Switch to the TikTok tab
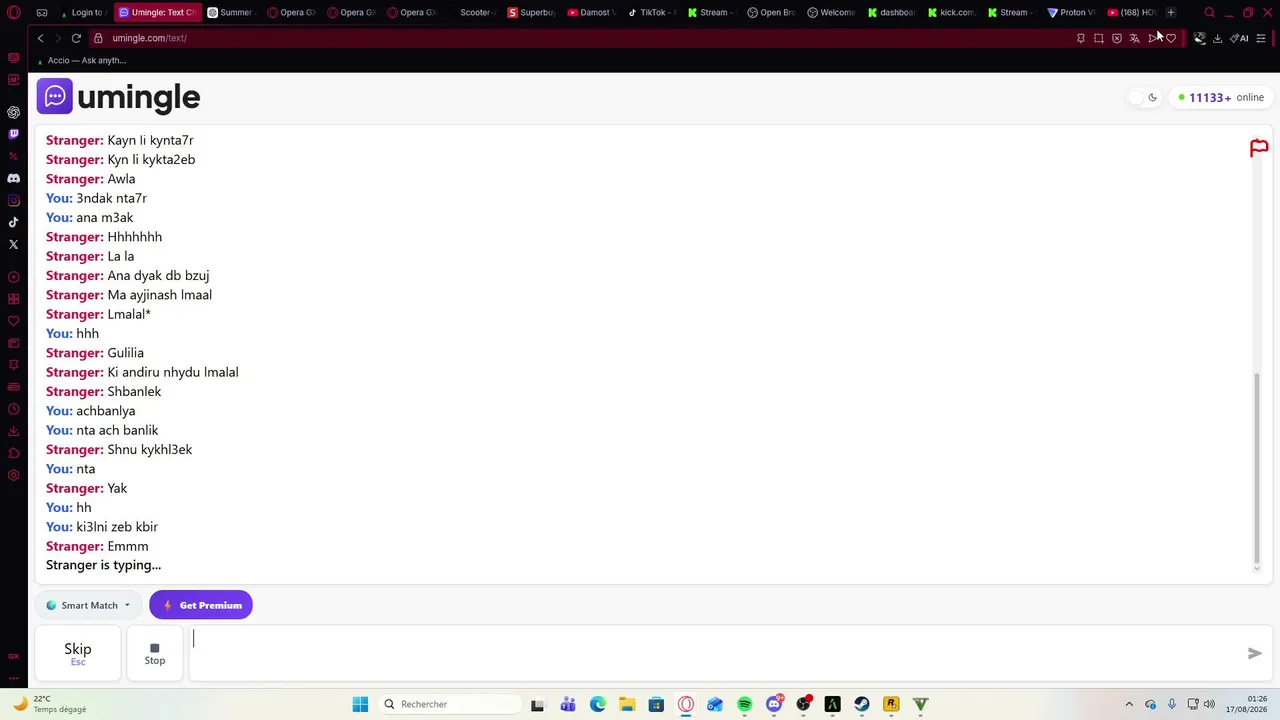Screen dimensions: 1280x720 (651, 13)
